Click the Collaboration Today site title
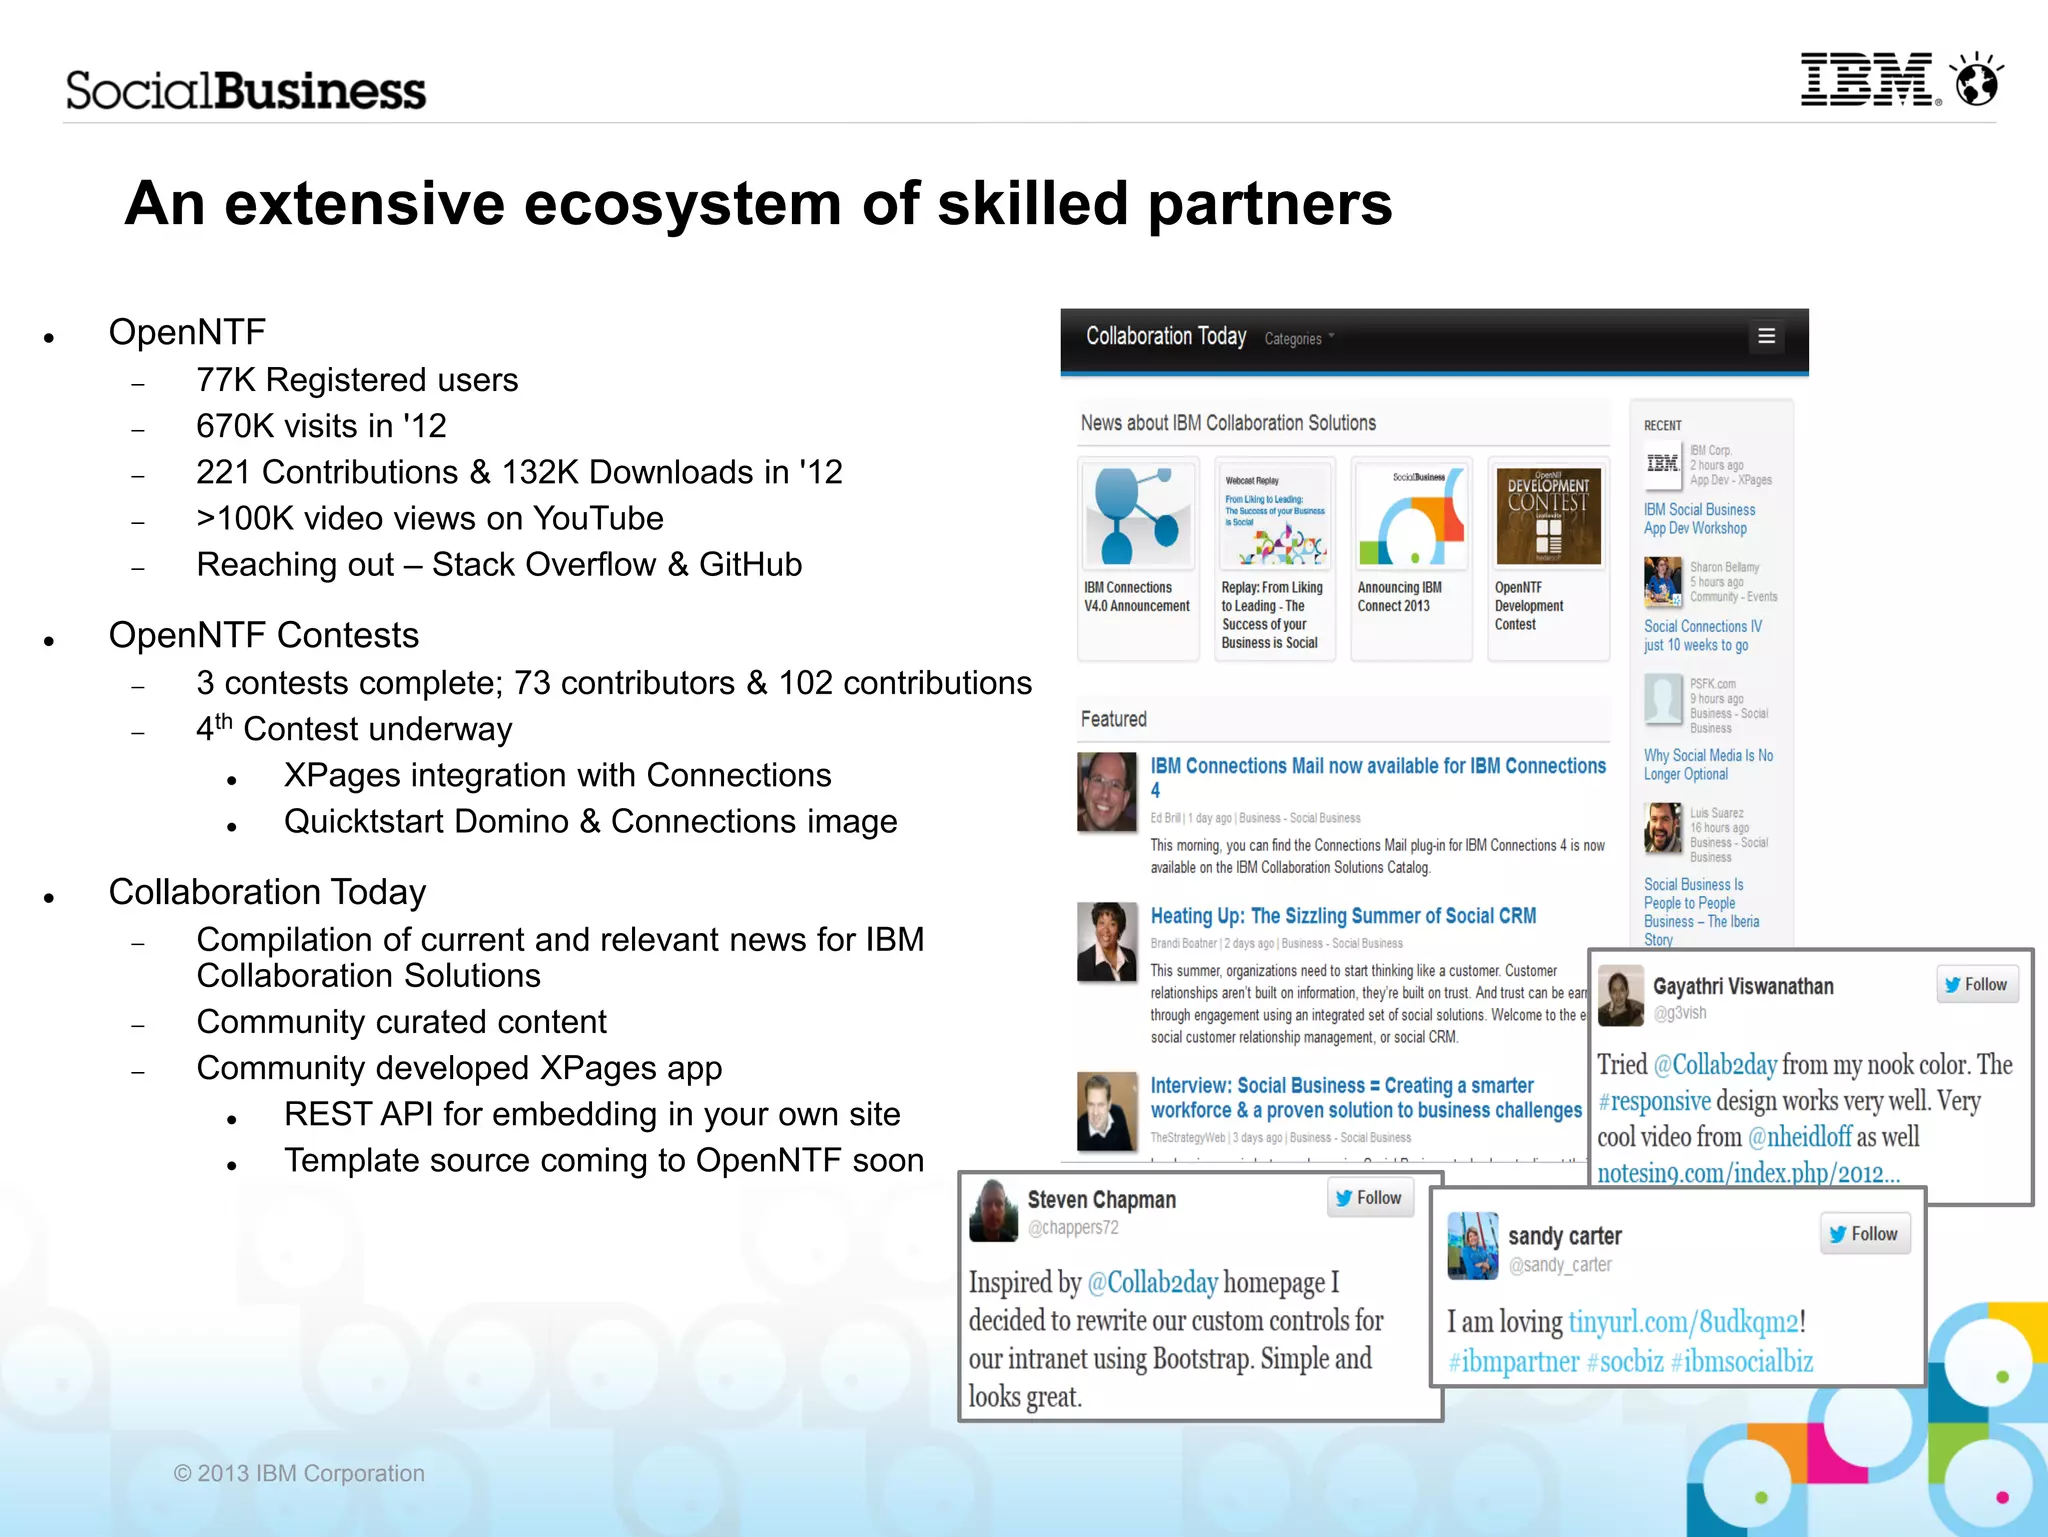 pos(1166,336)
